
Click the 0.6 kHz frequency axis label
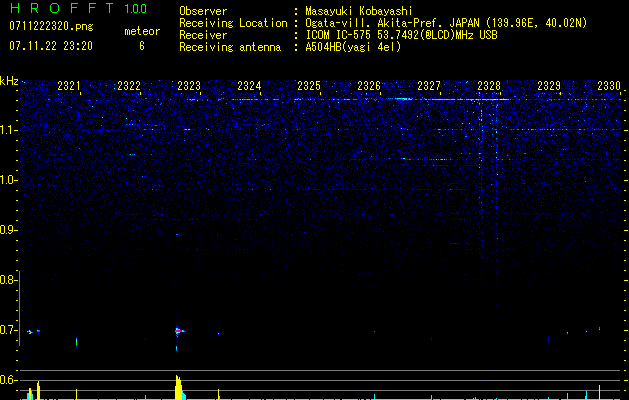point(9,380)
